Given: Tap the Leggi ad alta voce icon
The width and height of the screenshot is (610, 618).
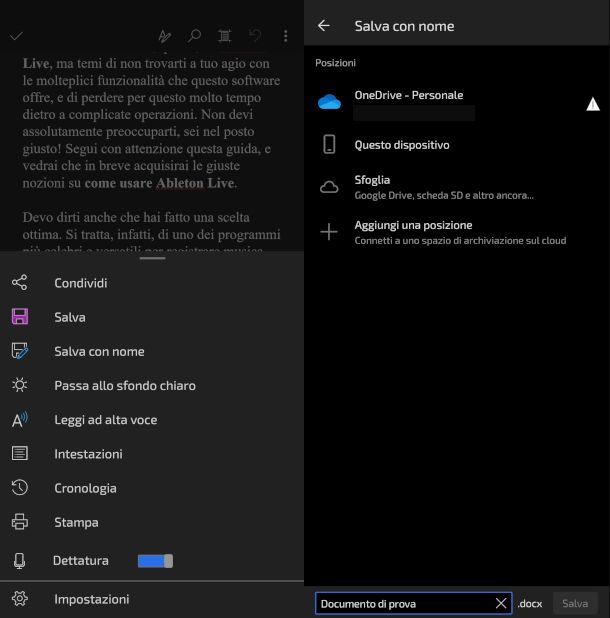Looking at the screenshot, I should (x=20, y=419).
